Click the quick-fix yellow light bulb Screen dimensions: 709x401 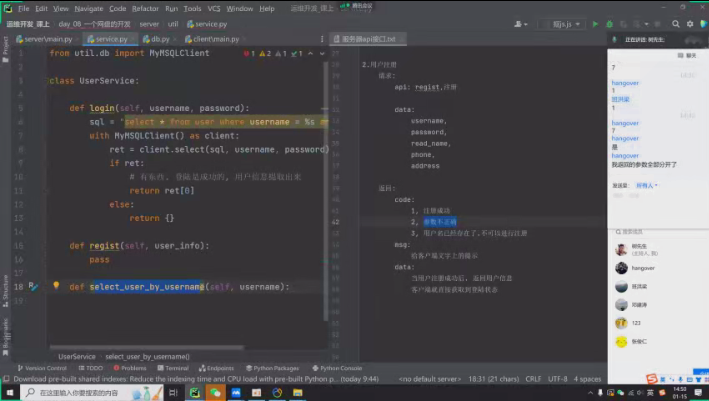tap(56, 285)
